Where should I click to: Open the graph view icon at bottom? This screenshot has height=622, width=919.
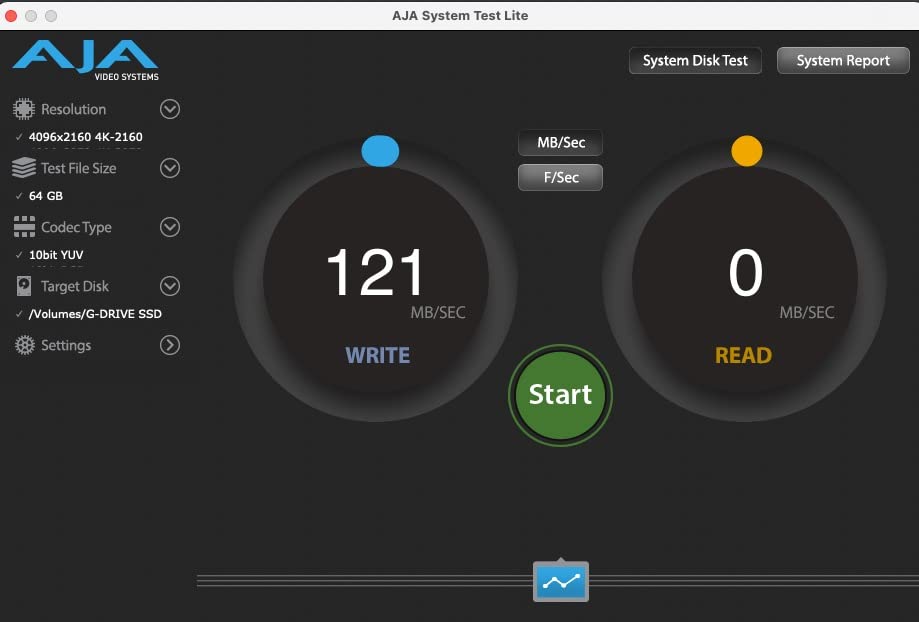tap(561, 582)
